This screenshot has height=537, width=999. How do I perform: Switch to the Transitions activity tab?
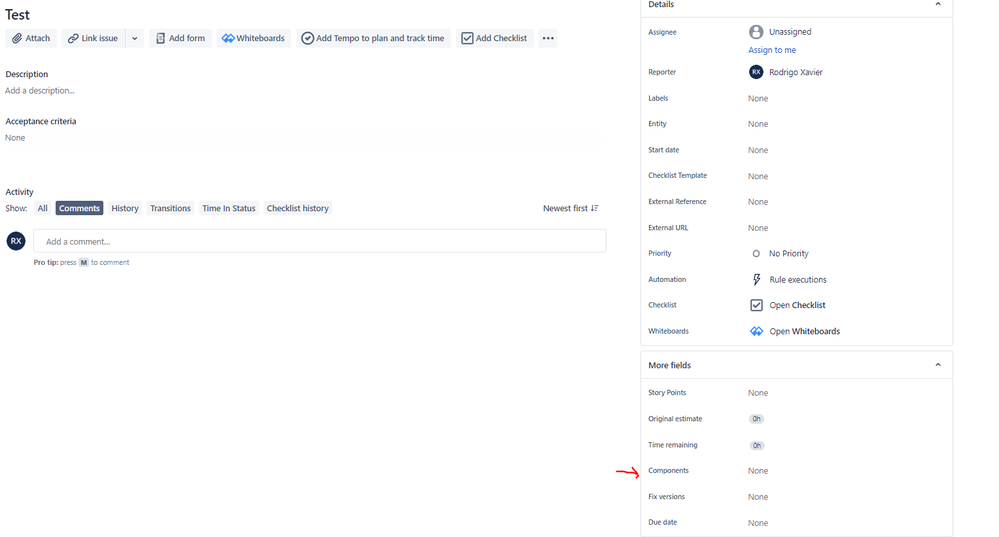(x=170, y=208)
